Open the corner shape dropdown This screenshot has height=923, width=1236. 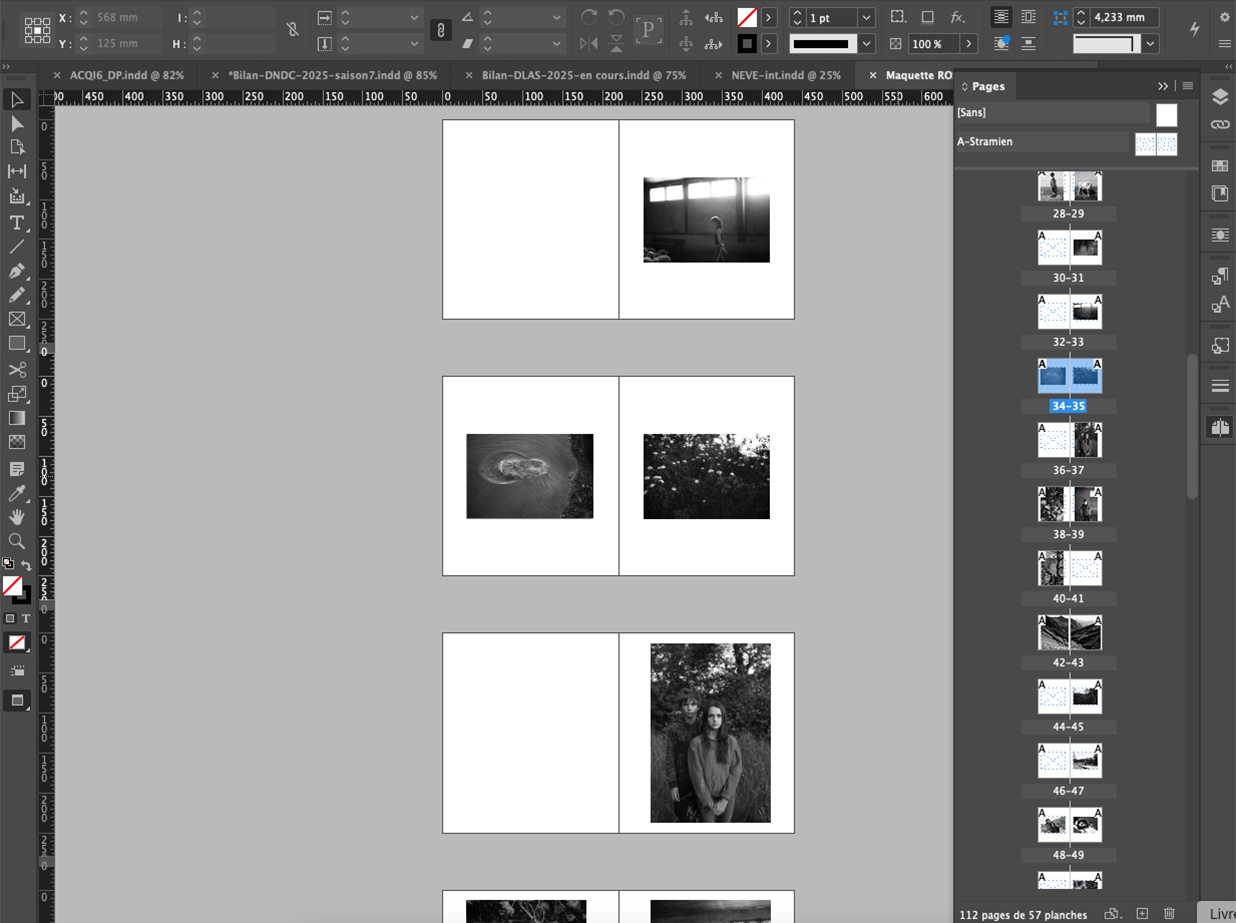coord(1151,44)
